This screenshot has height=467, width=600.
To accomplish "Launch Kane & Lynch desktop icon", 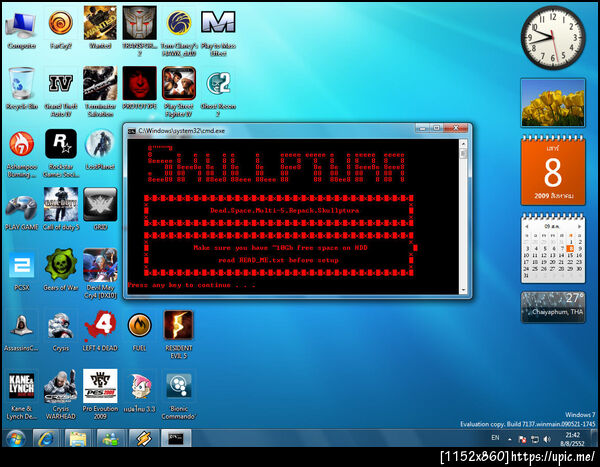I will point(21,395).
